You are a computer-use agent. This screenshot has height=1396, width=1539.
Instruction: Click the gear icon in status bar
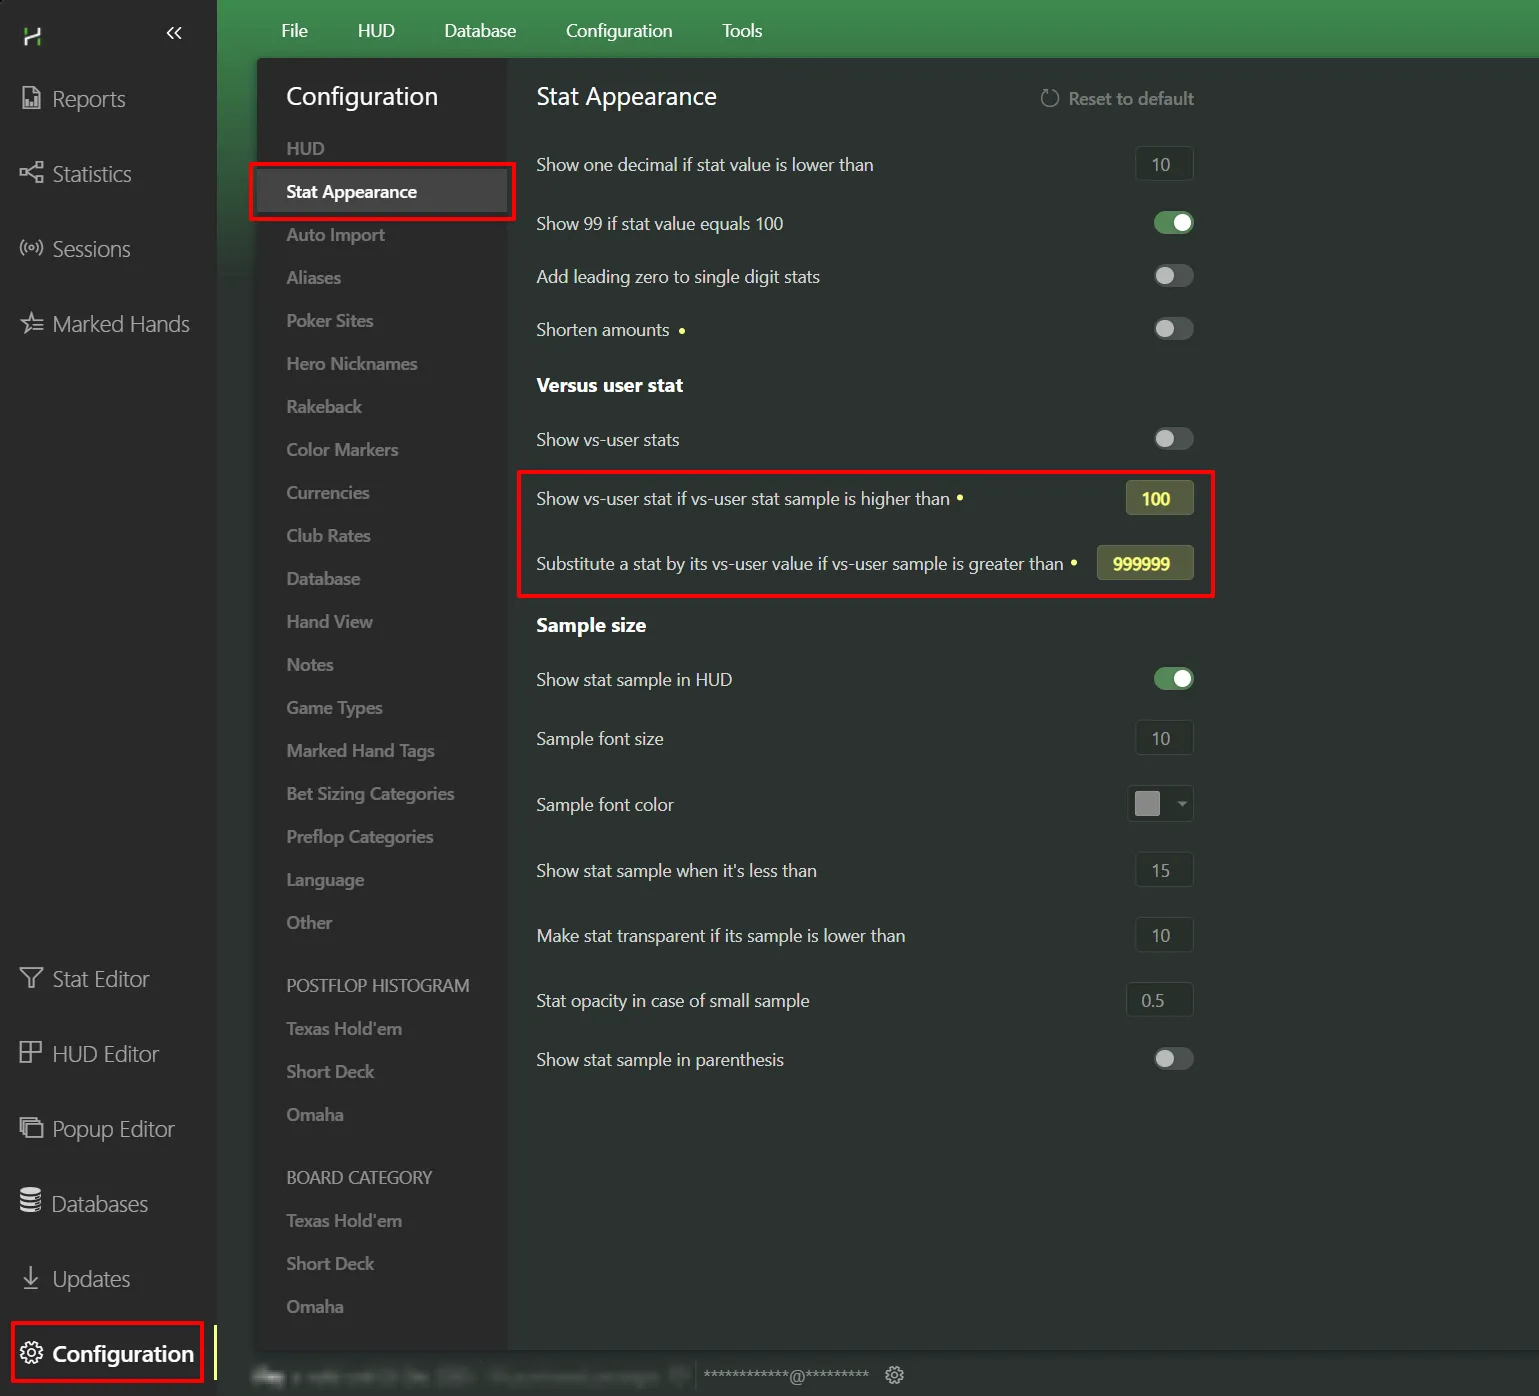[x=894, y=1375]
